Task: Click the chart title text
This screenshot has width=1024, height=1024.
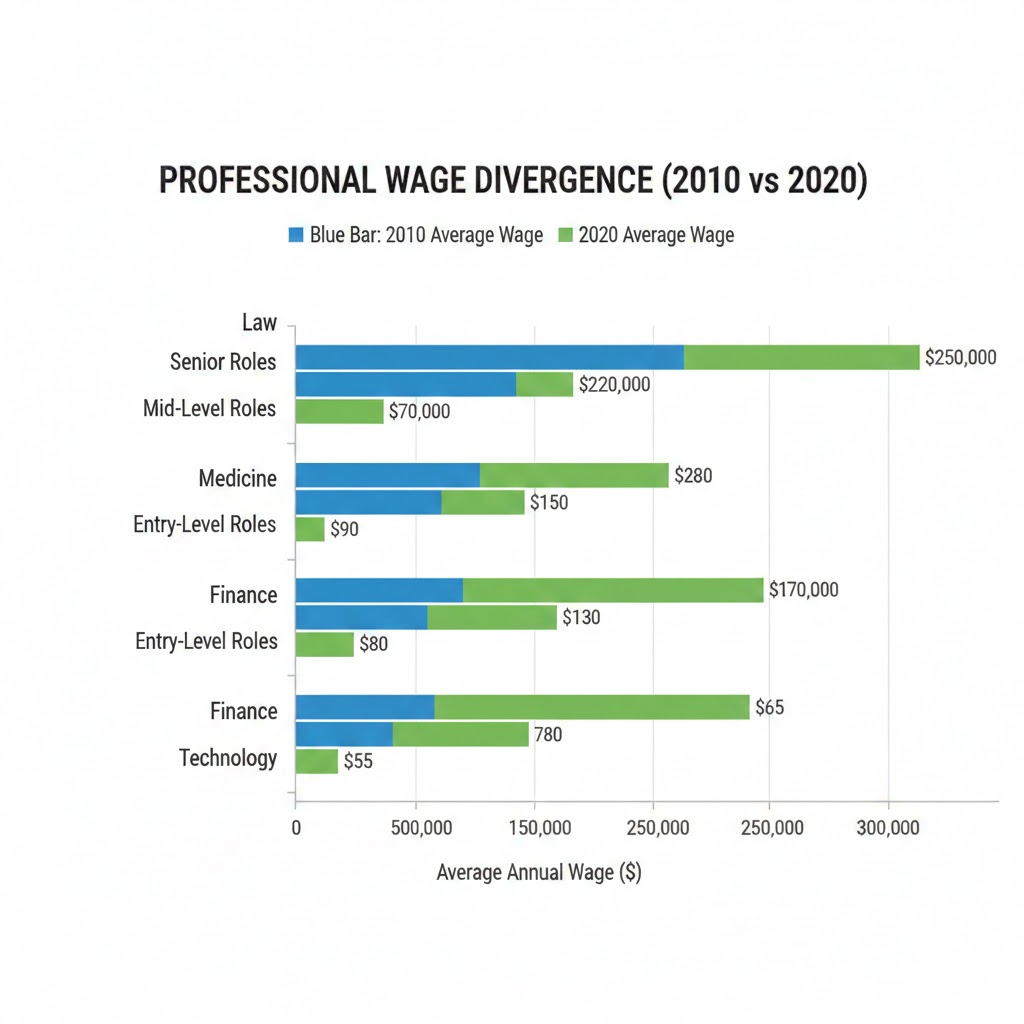Action: [513, 180]
